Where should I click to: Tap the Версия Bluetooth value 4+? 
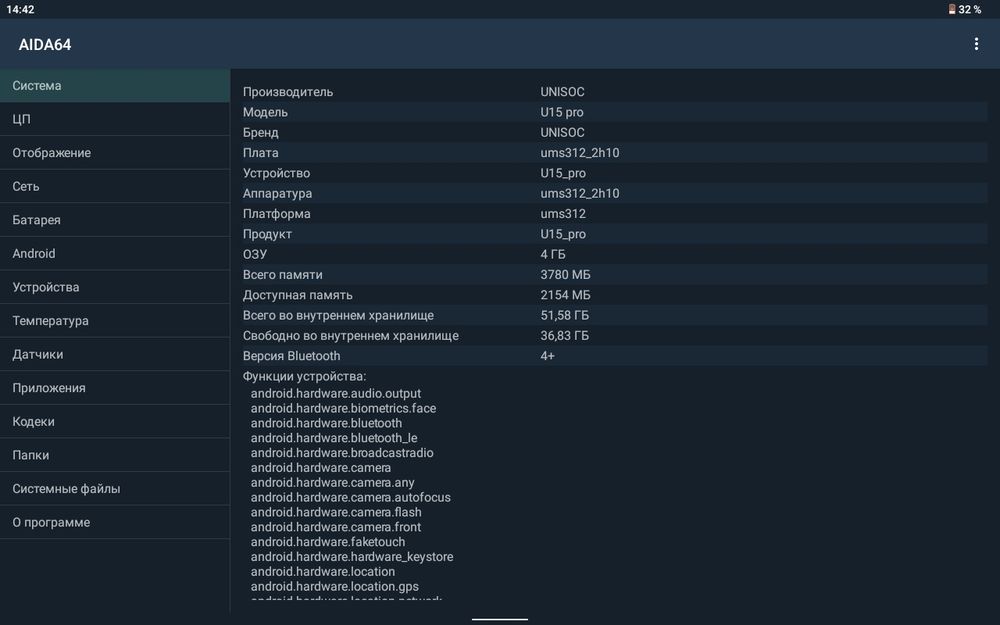click(547, 357)
